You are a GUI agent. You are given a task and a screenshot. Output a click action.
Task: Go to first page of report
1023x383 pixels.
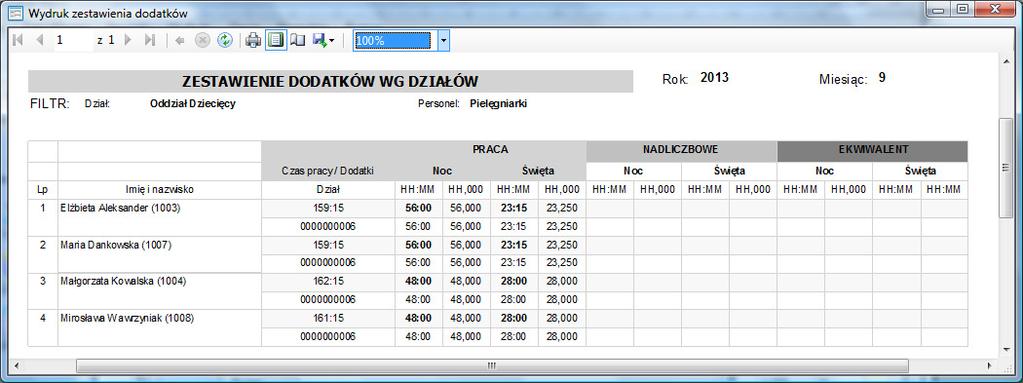pos(18,40)
